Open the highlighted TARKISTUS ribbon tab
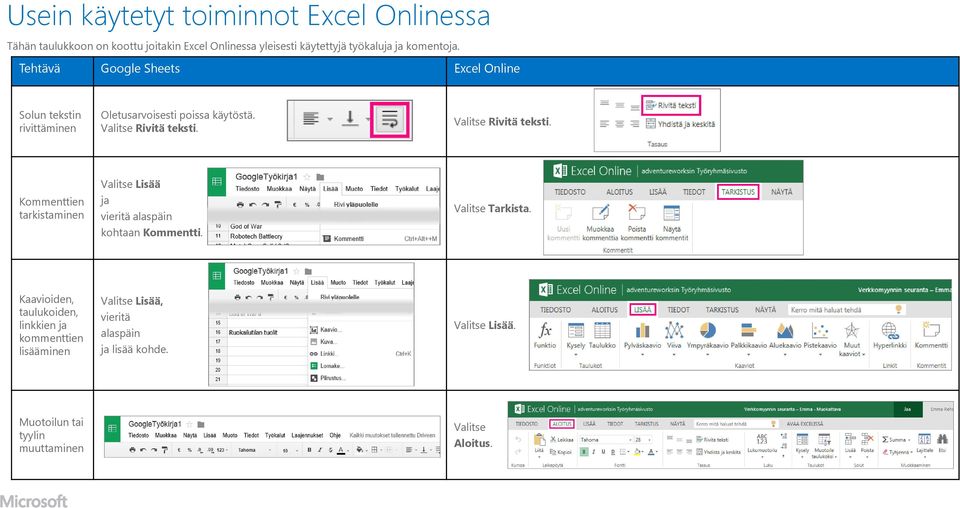The image size is (960, 508). pos(738,192)
